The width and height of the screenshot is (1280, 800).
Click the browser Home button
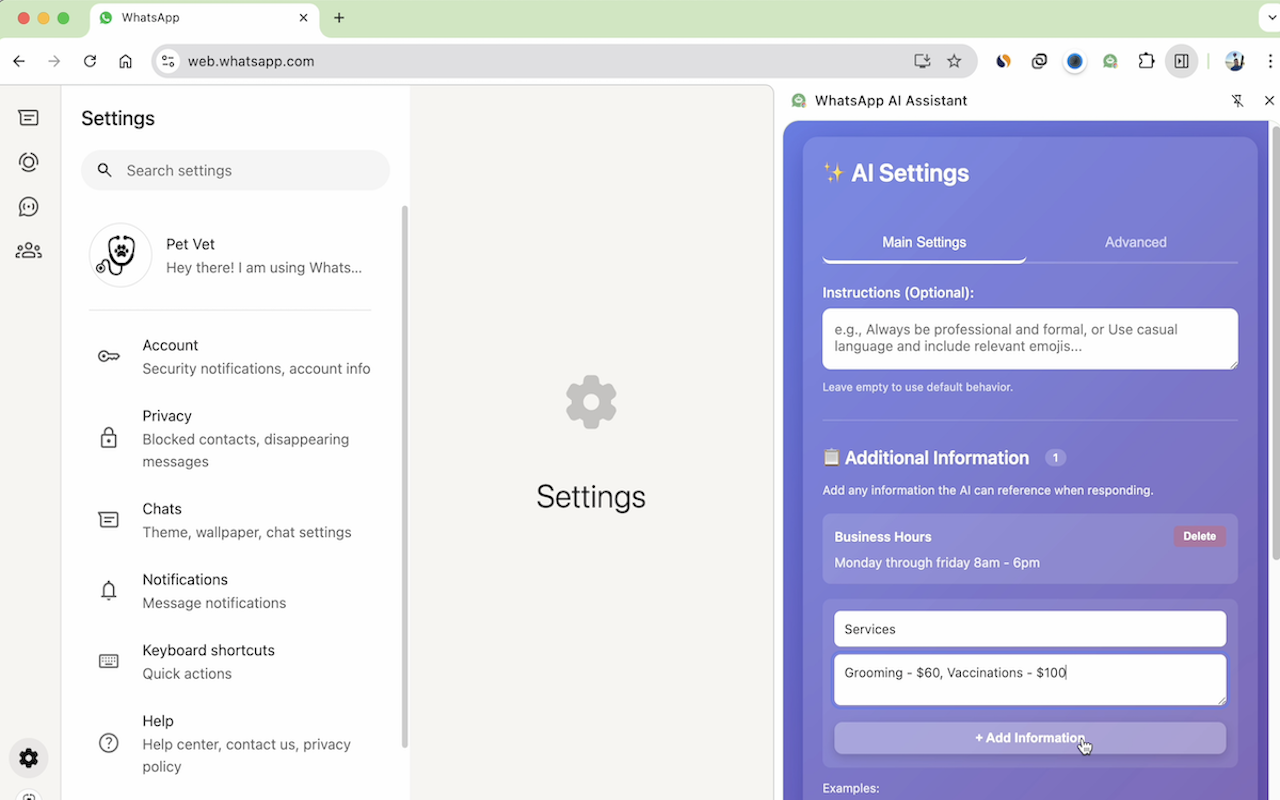point(125,61)
